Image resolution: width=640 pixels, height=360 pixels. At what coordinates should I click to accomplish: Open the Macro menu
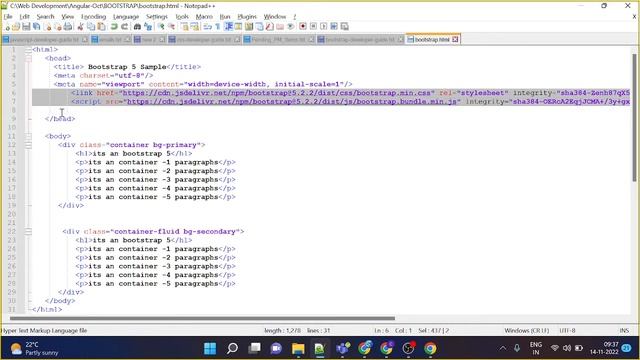204,17
